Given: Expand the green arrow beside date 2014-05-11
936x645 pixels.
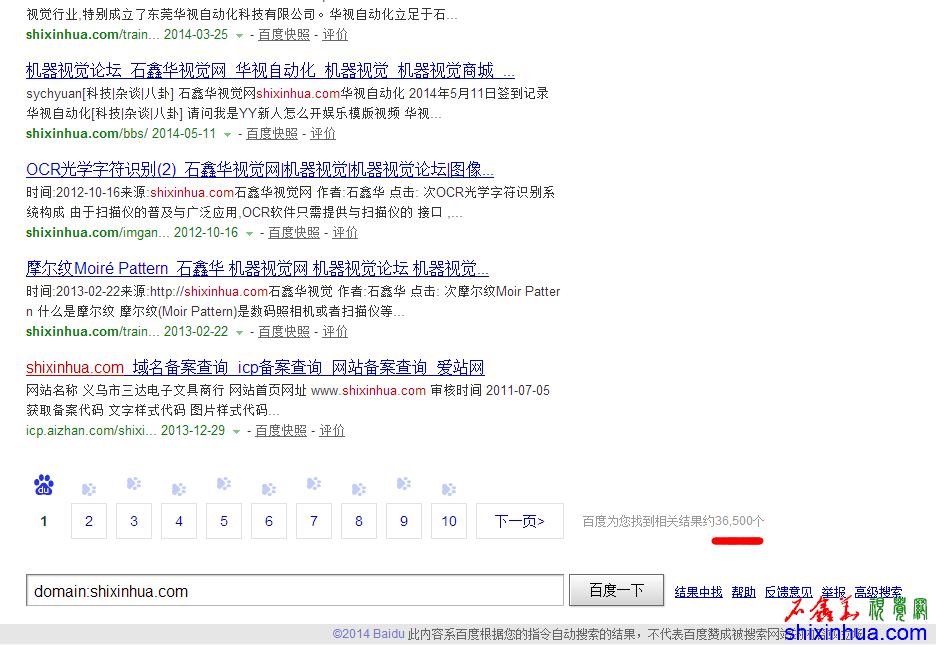Looking at the screenshot, I should (x=227, y=134).
